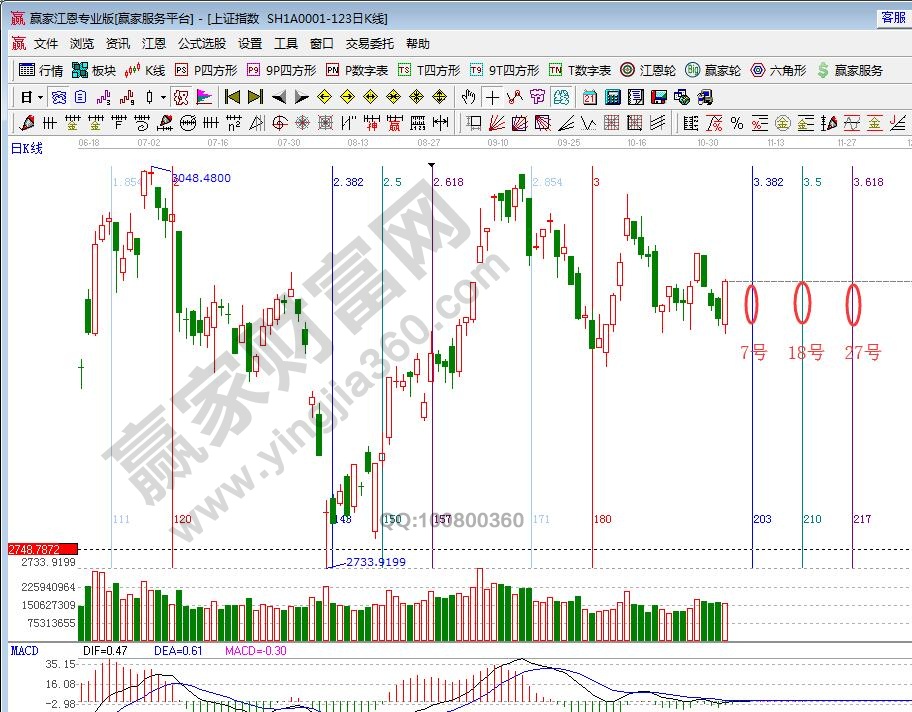Jump to first bar with skip-start arrow
Screen dimensions: 912x712
232,97
